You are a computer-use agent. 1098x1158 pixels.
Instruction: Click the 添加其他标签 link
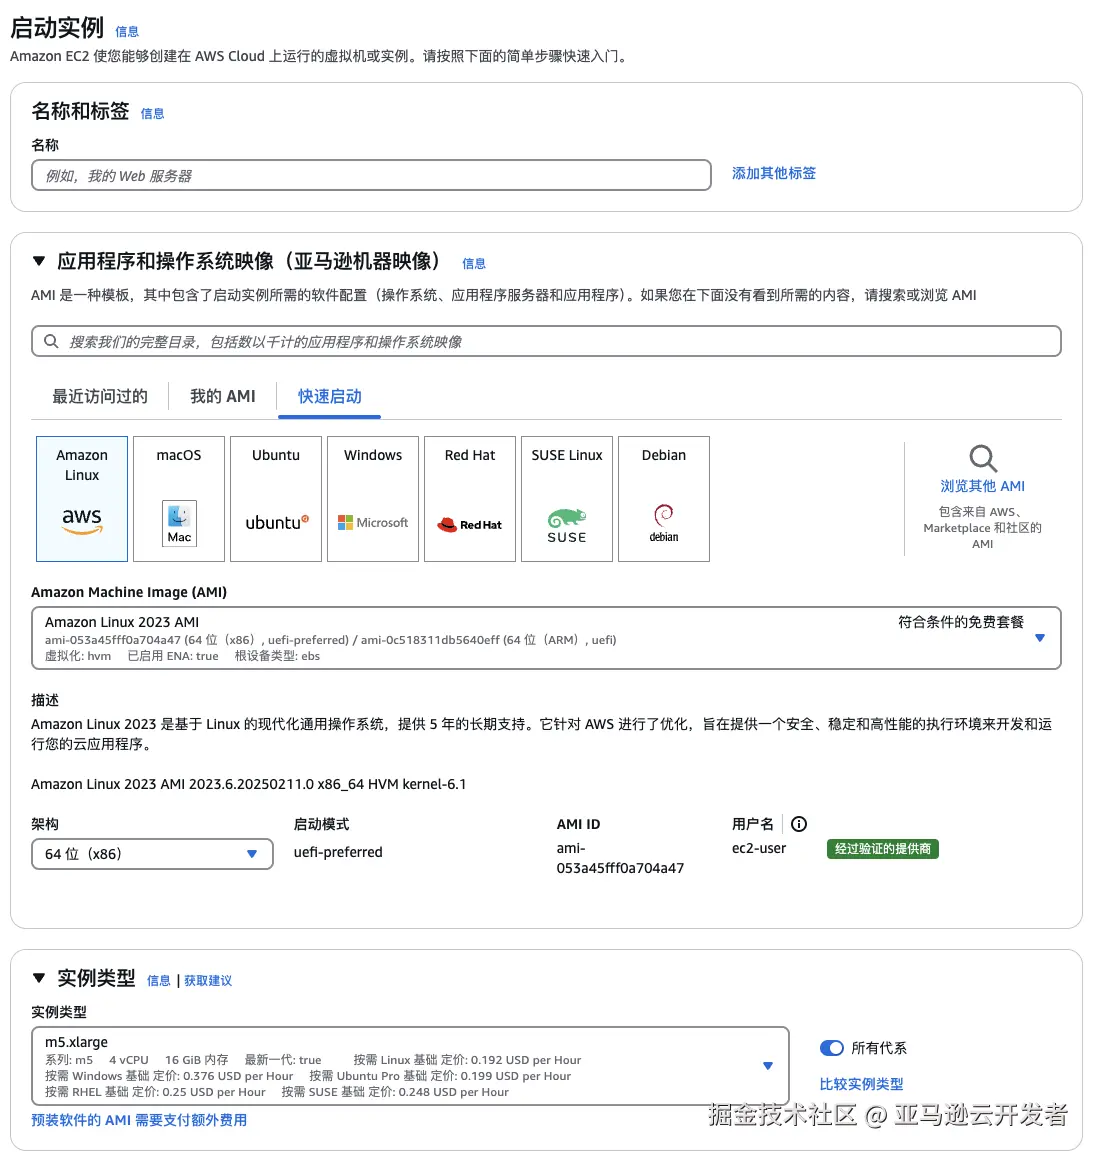pos(774,173)
